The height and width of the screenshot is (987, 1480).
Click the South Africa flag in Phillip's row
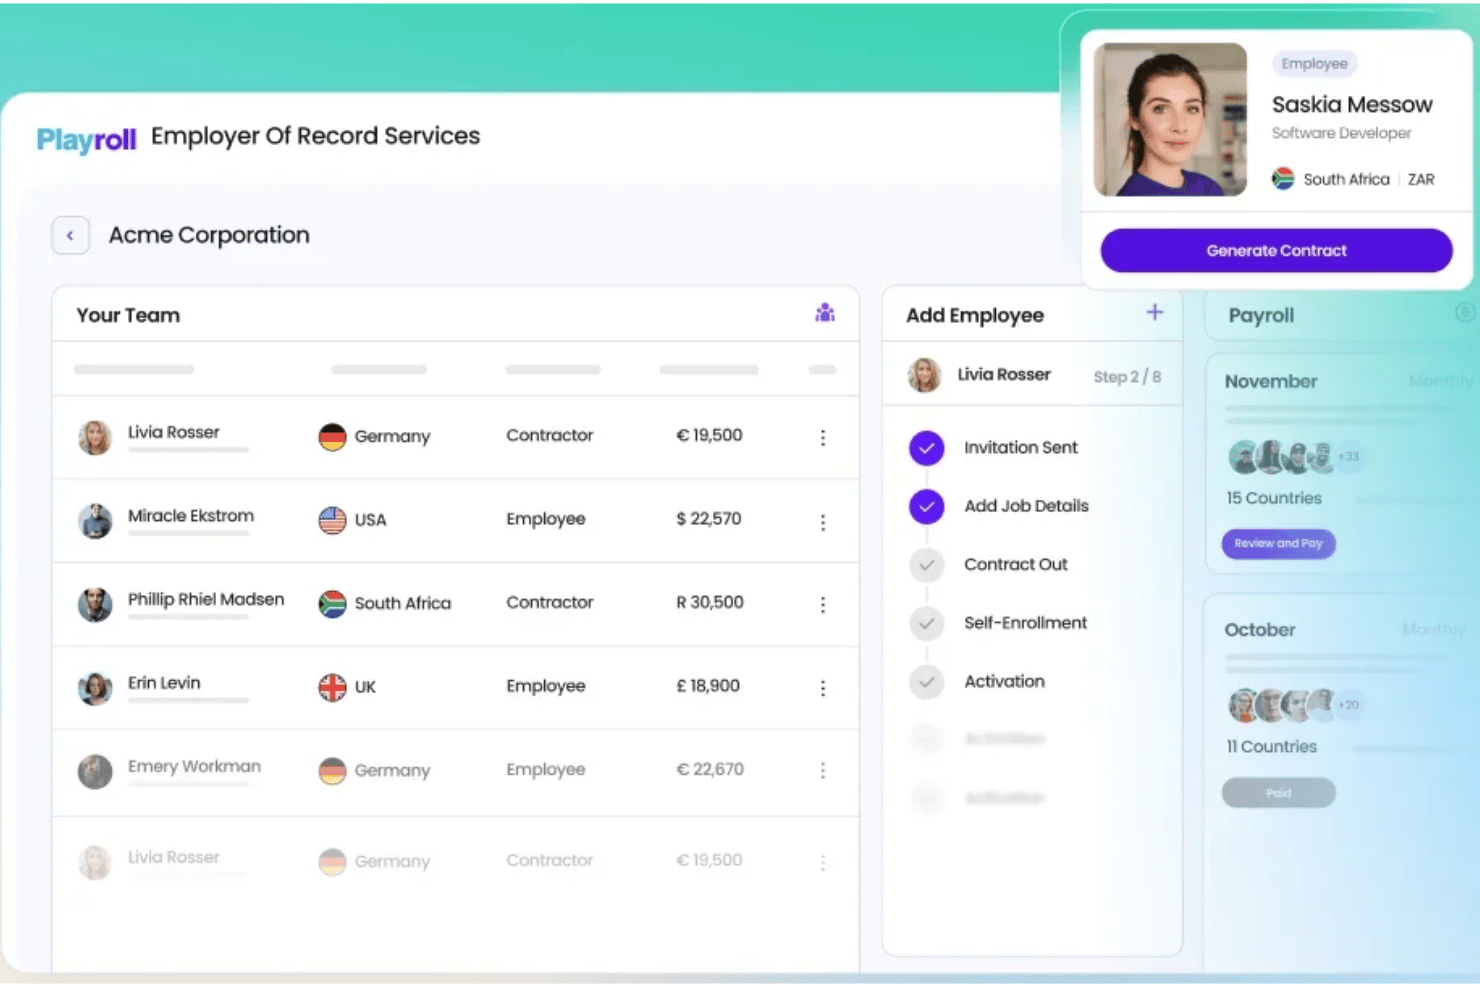coord(332,604)
